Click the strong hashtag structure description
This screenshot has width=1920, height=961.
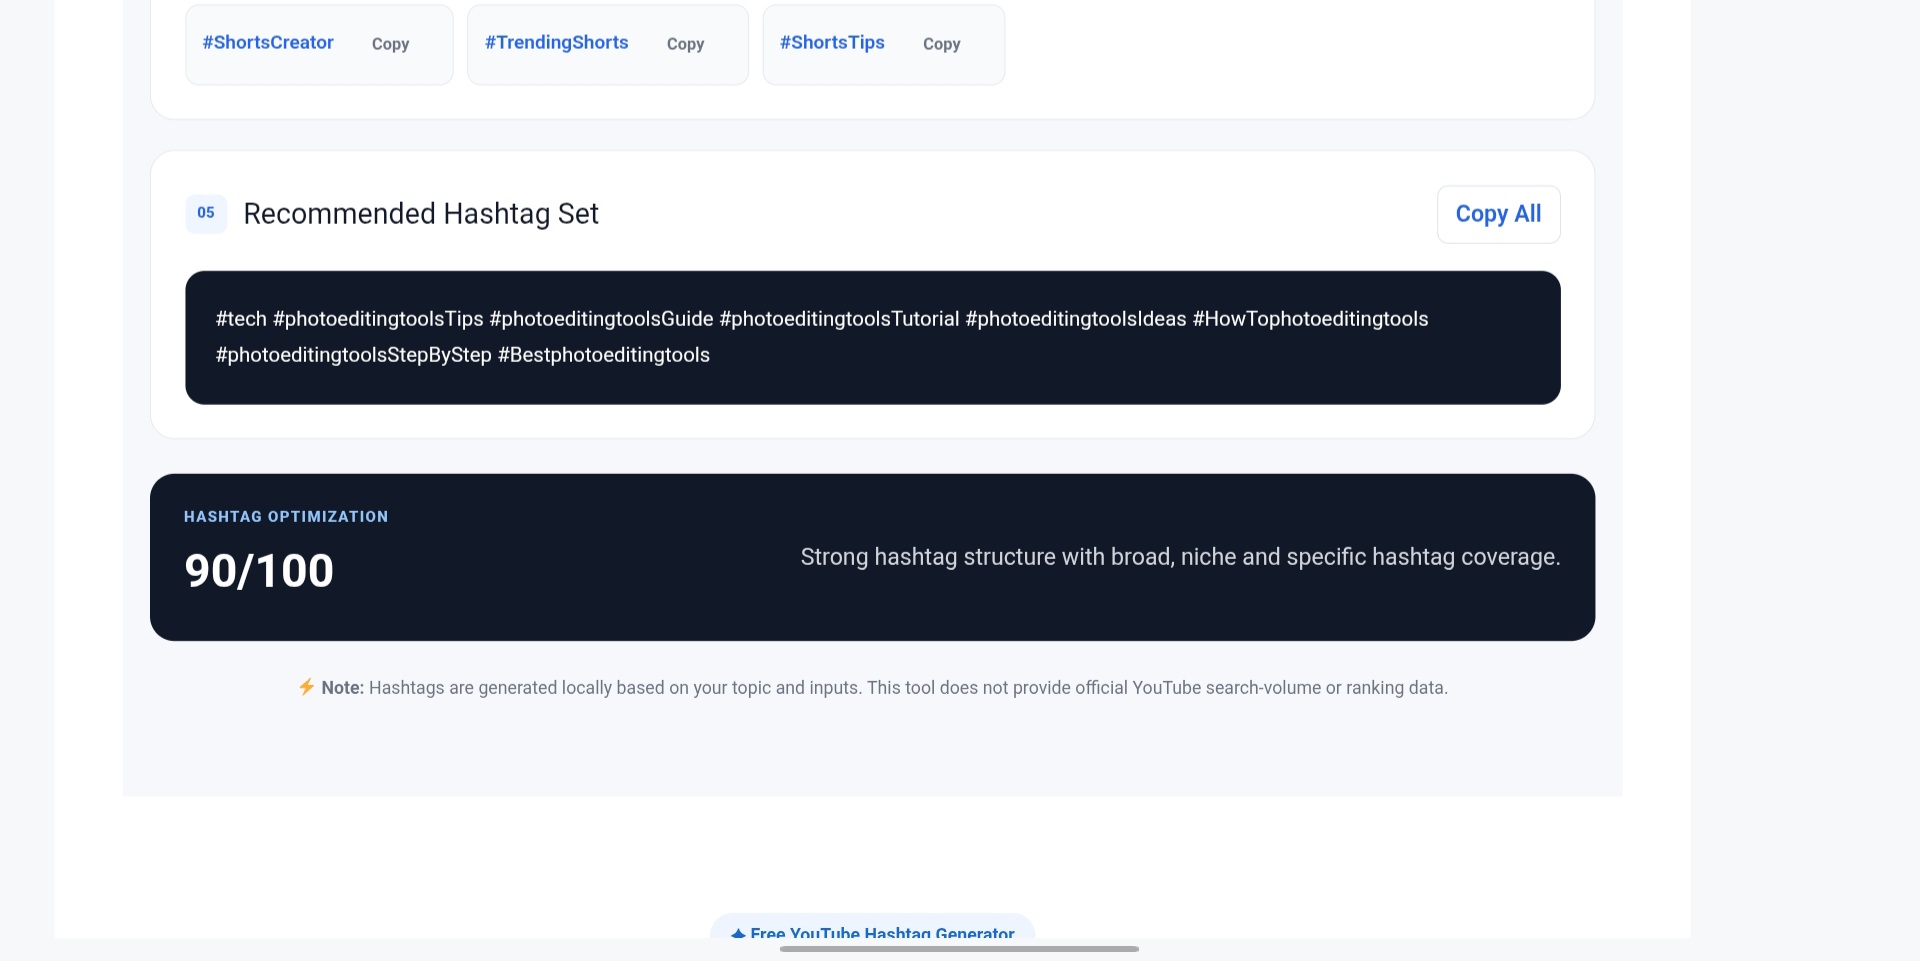click(x=1180, y=557)
